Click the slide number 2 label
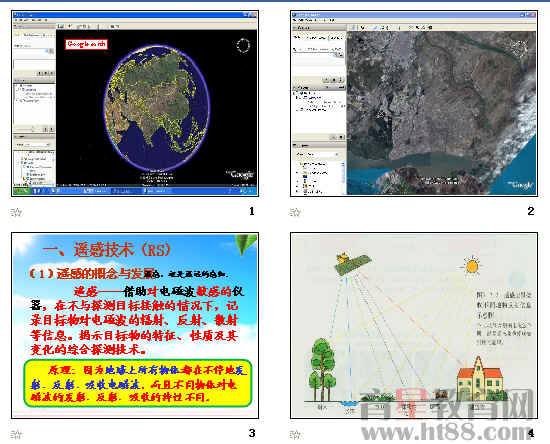Viewport: 550px width, 444px height. point(531,211)
